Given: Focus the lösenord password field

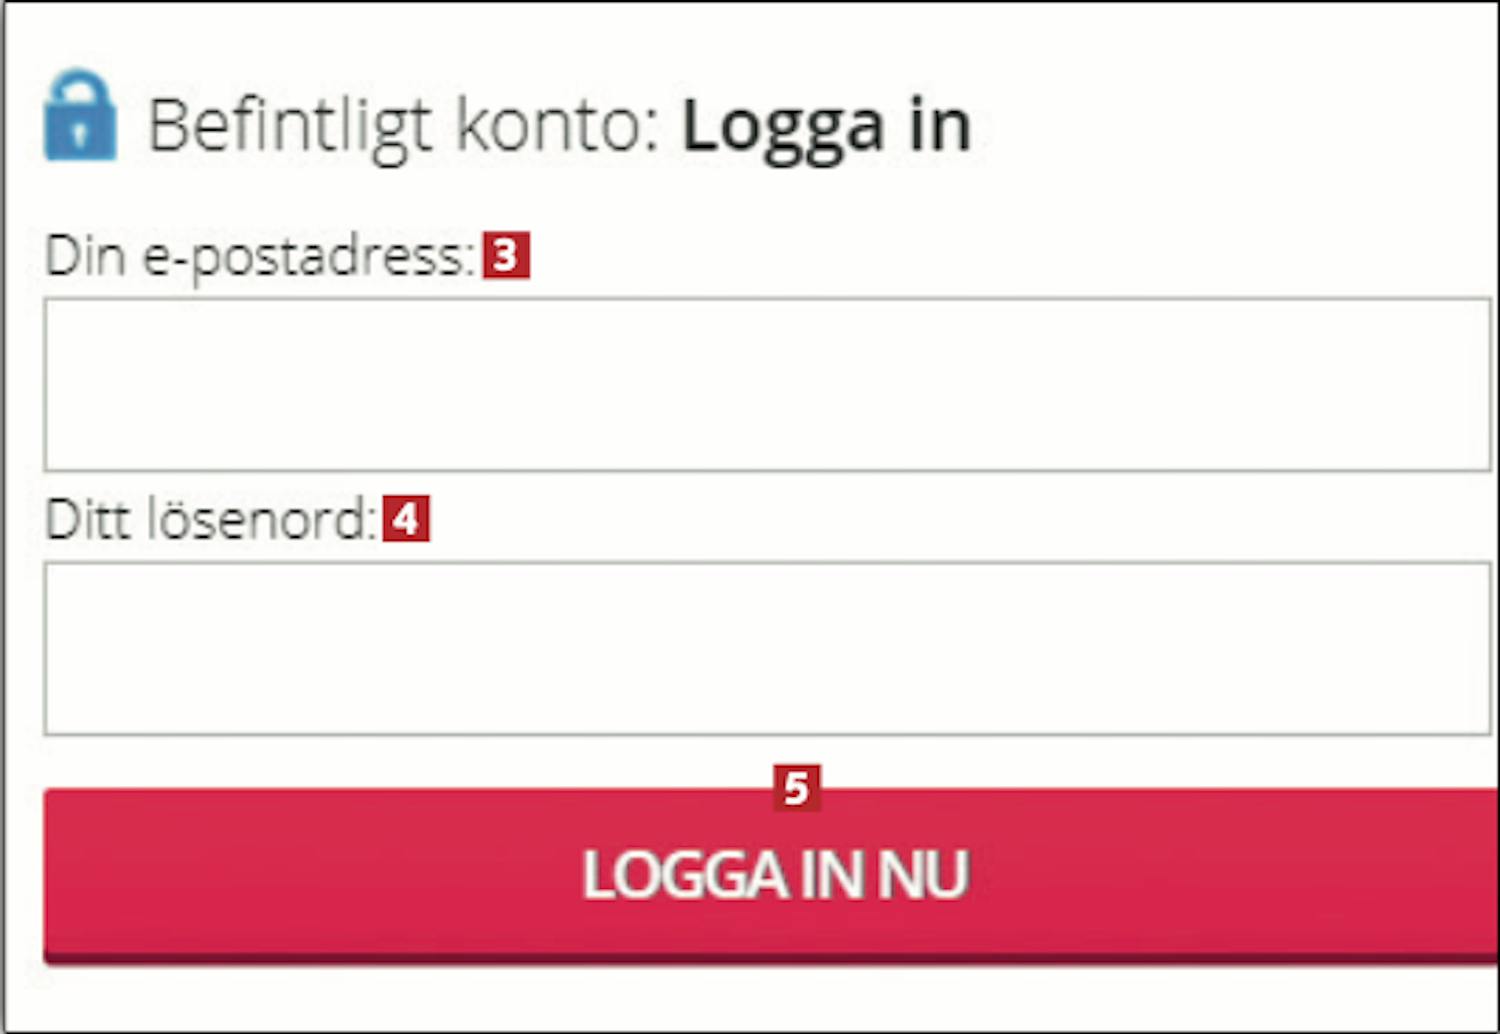Looking at the screenshot, I should tap(767, 648).
